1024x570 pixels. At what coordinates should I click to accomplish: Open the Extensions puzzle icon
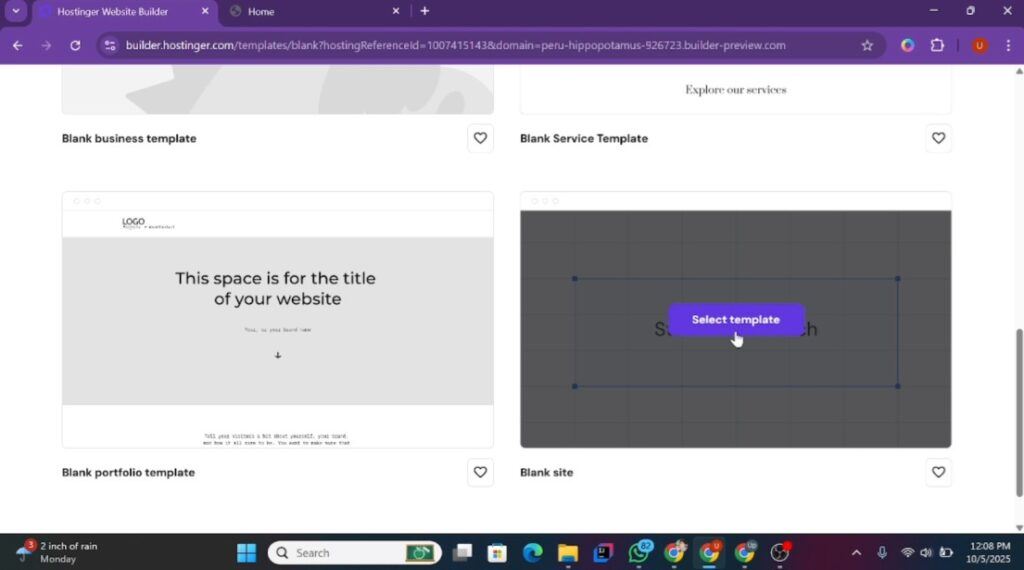(x=937, y=45)
